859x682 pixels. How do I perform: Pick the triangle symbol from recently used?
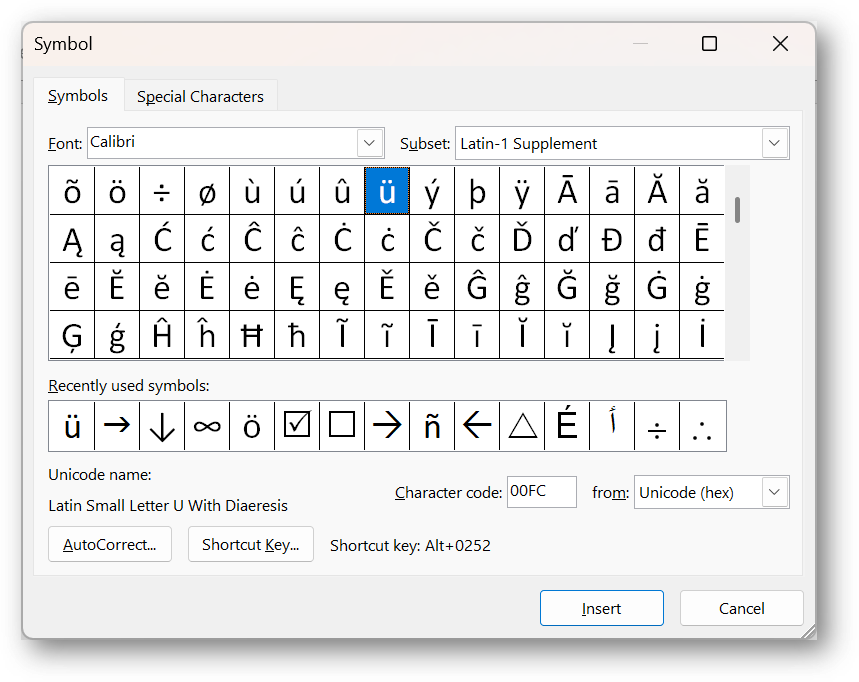click(521, 425)
